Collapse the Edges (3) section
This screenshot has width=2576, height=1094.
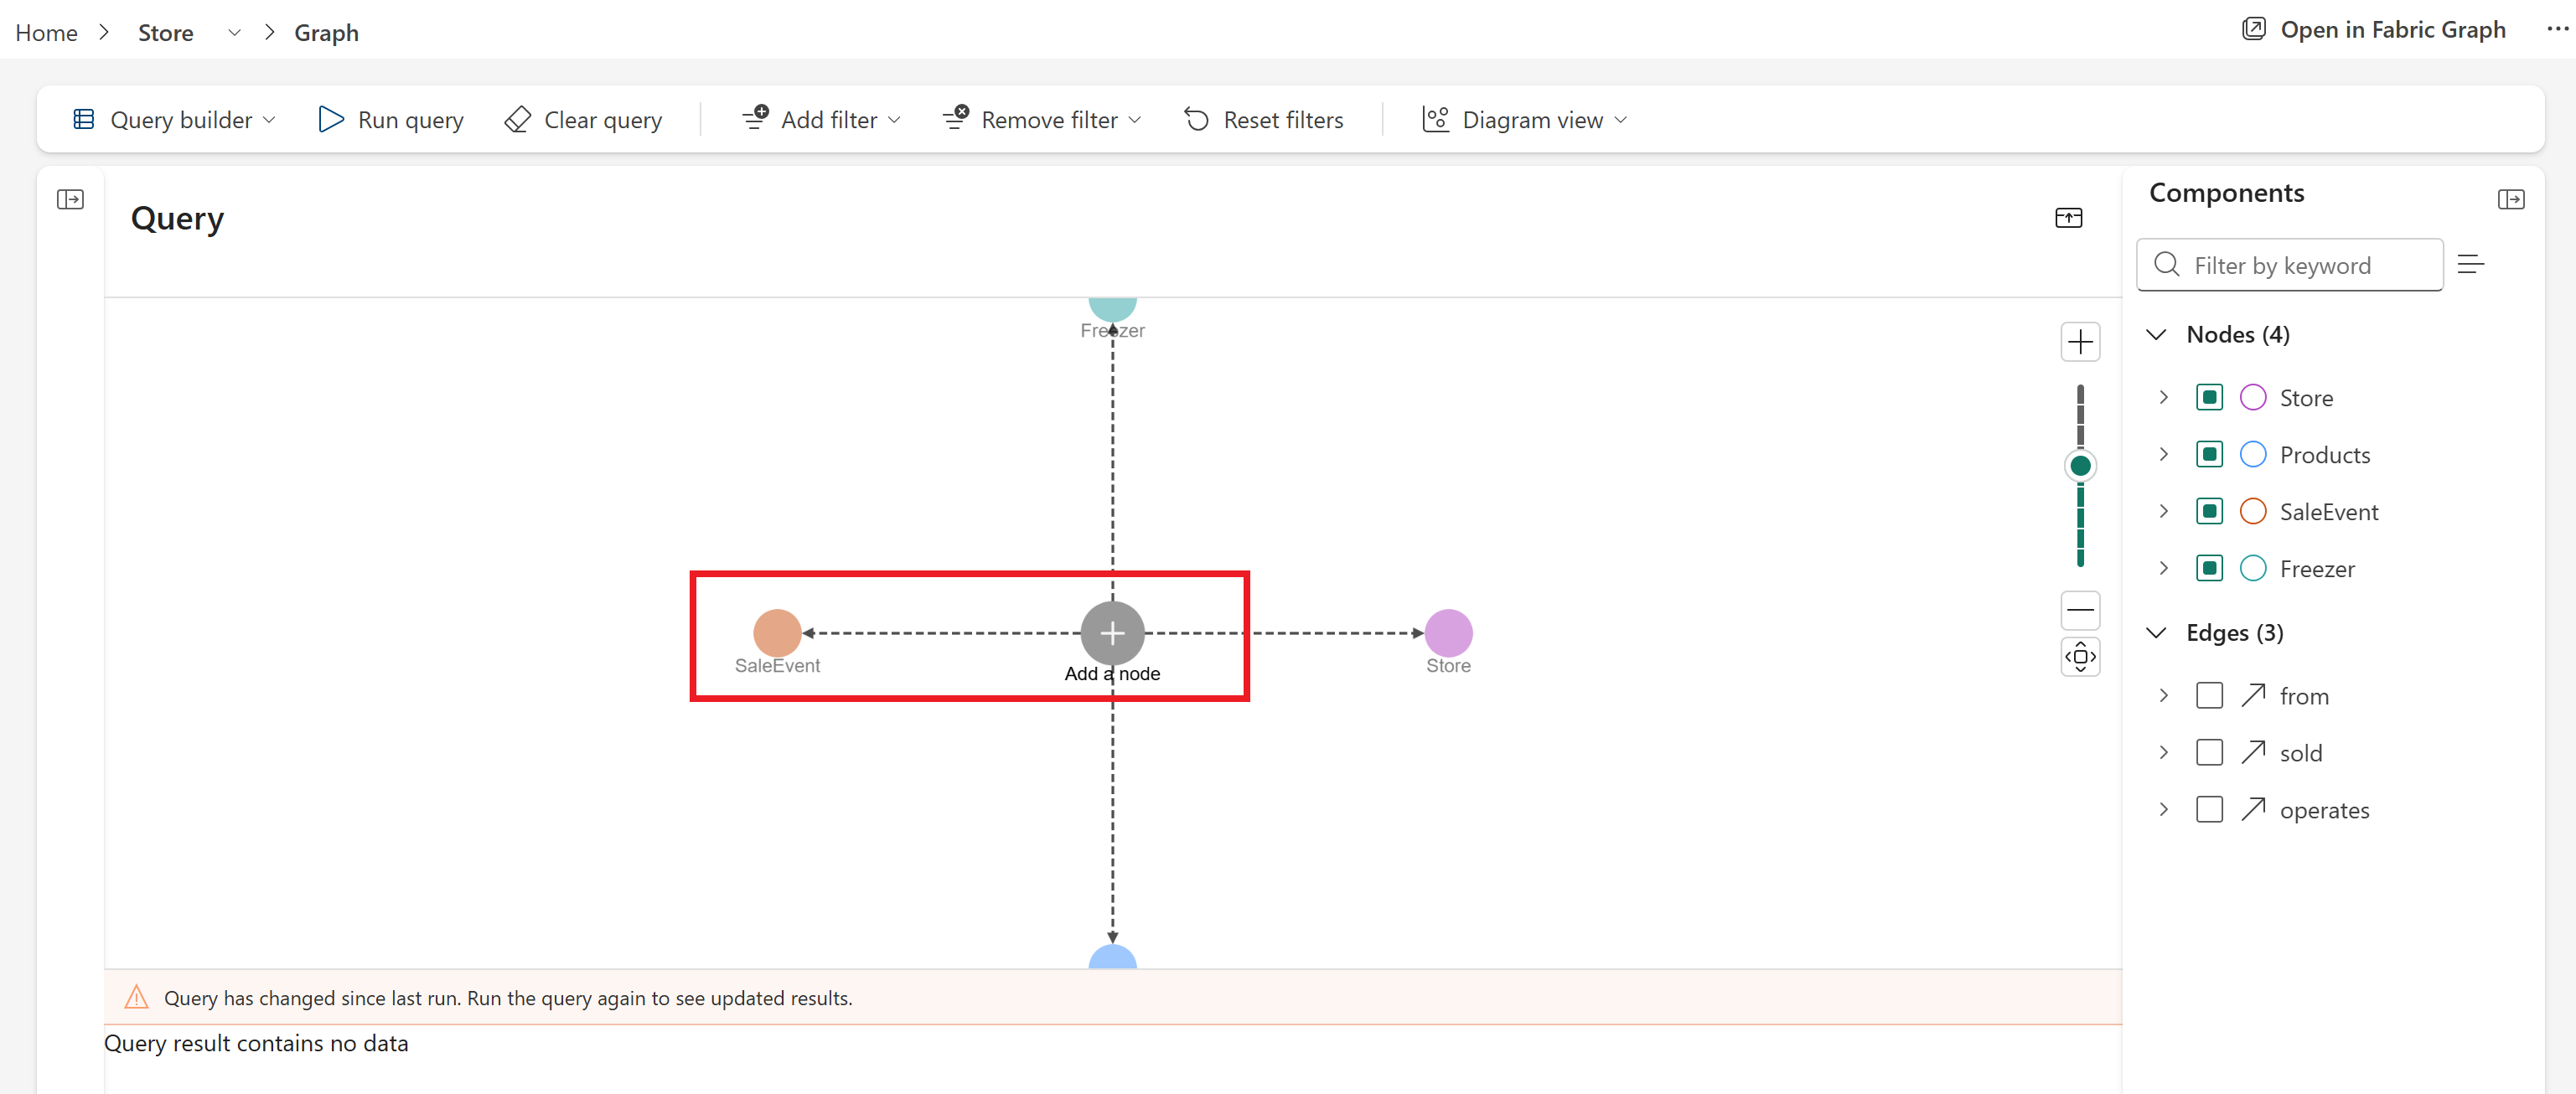2157,633
